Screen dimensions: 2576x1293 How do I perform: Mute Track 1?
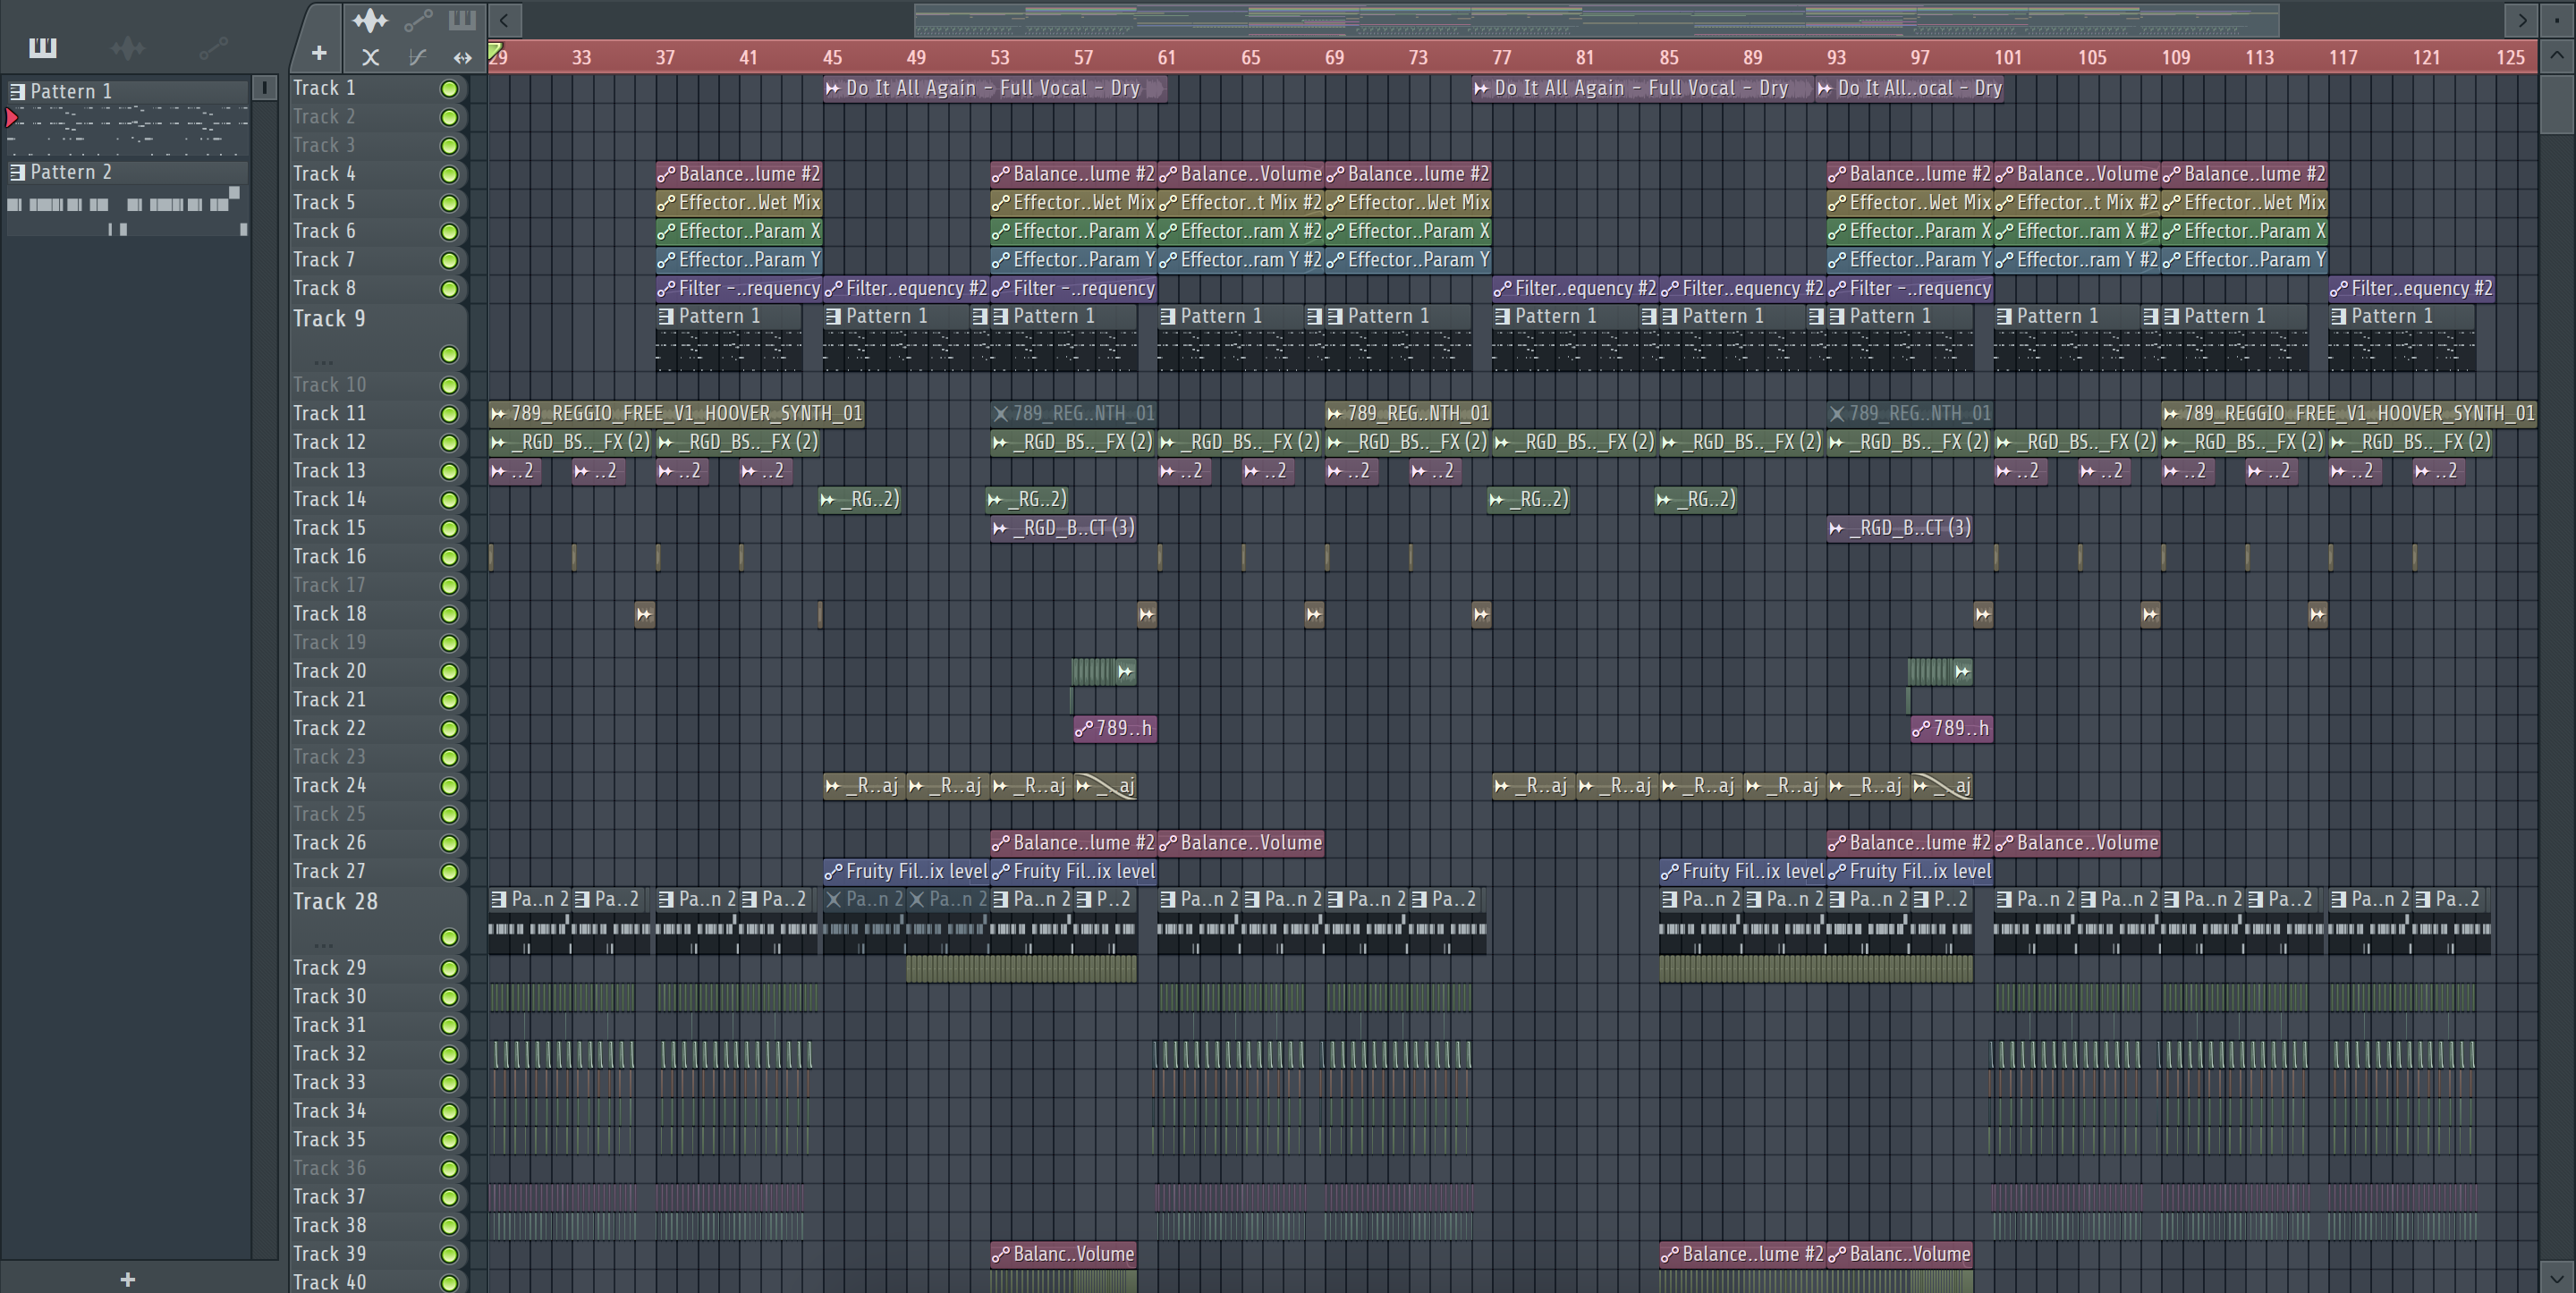pyautogui.click(x=449, y=89)
